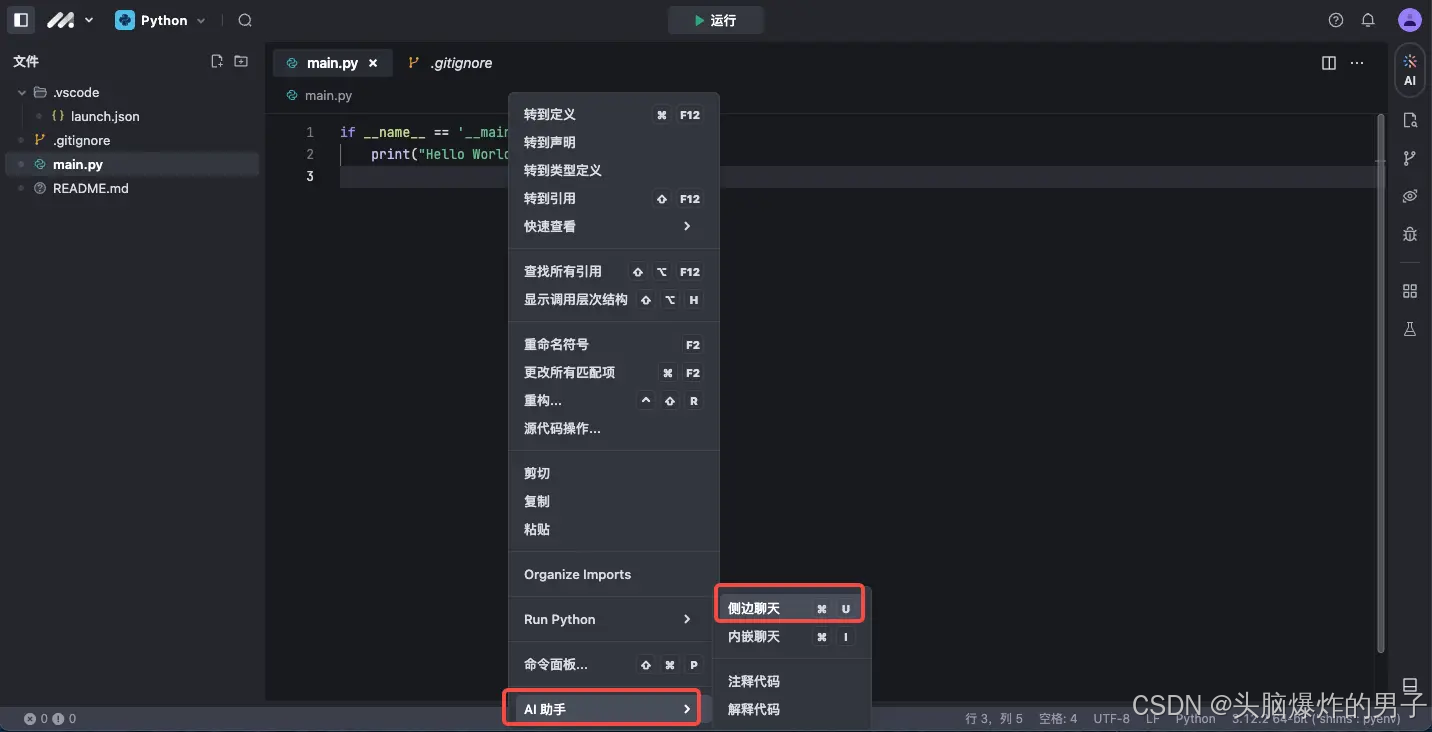Collapse the .vscode folder

(x=22, y=92)
